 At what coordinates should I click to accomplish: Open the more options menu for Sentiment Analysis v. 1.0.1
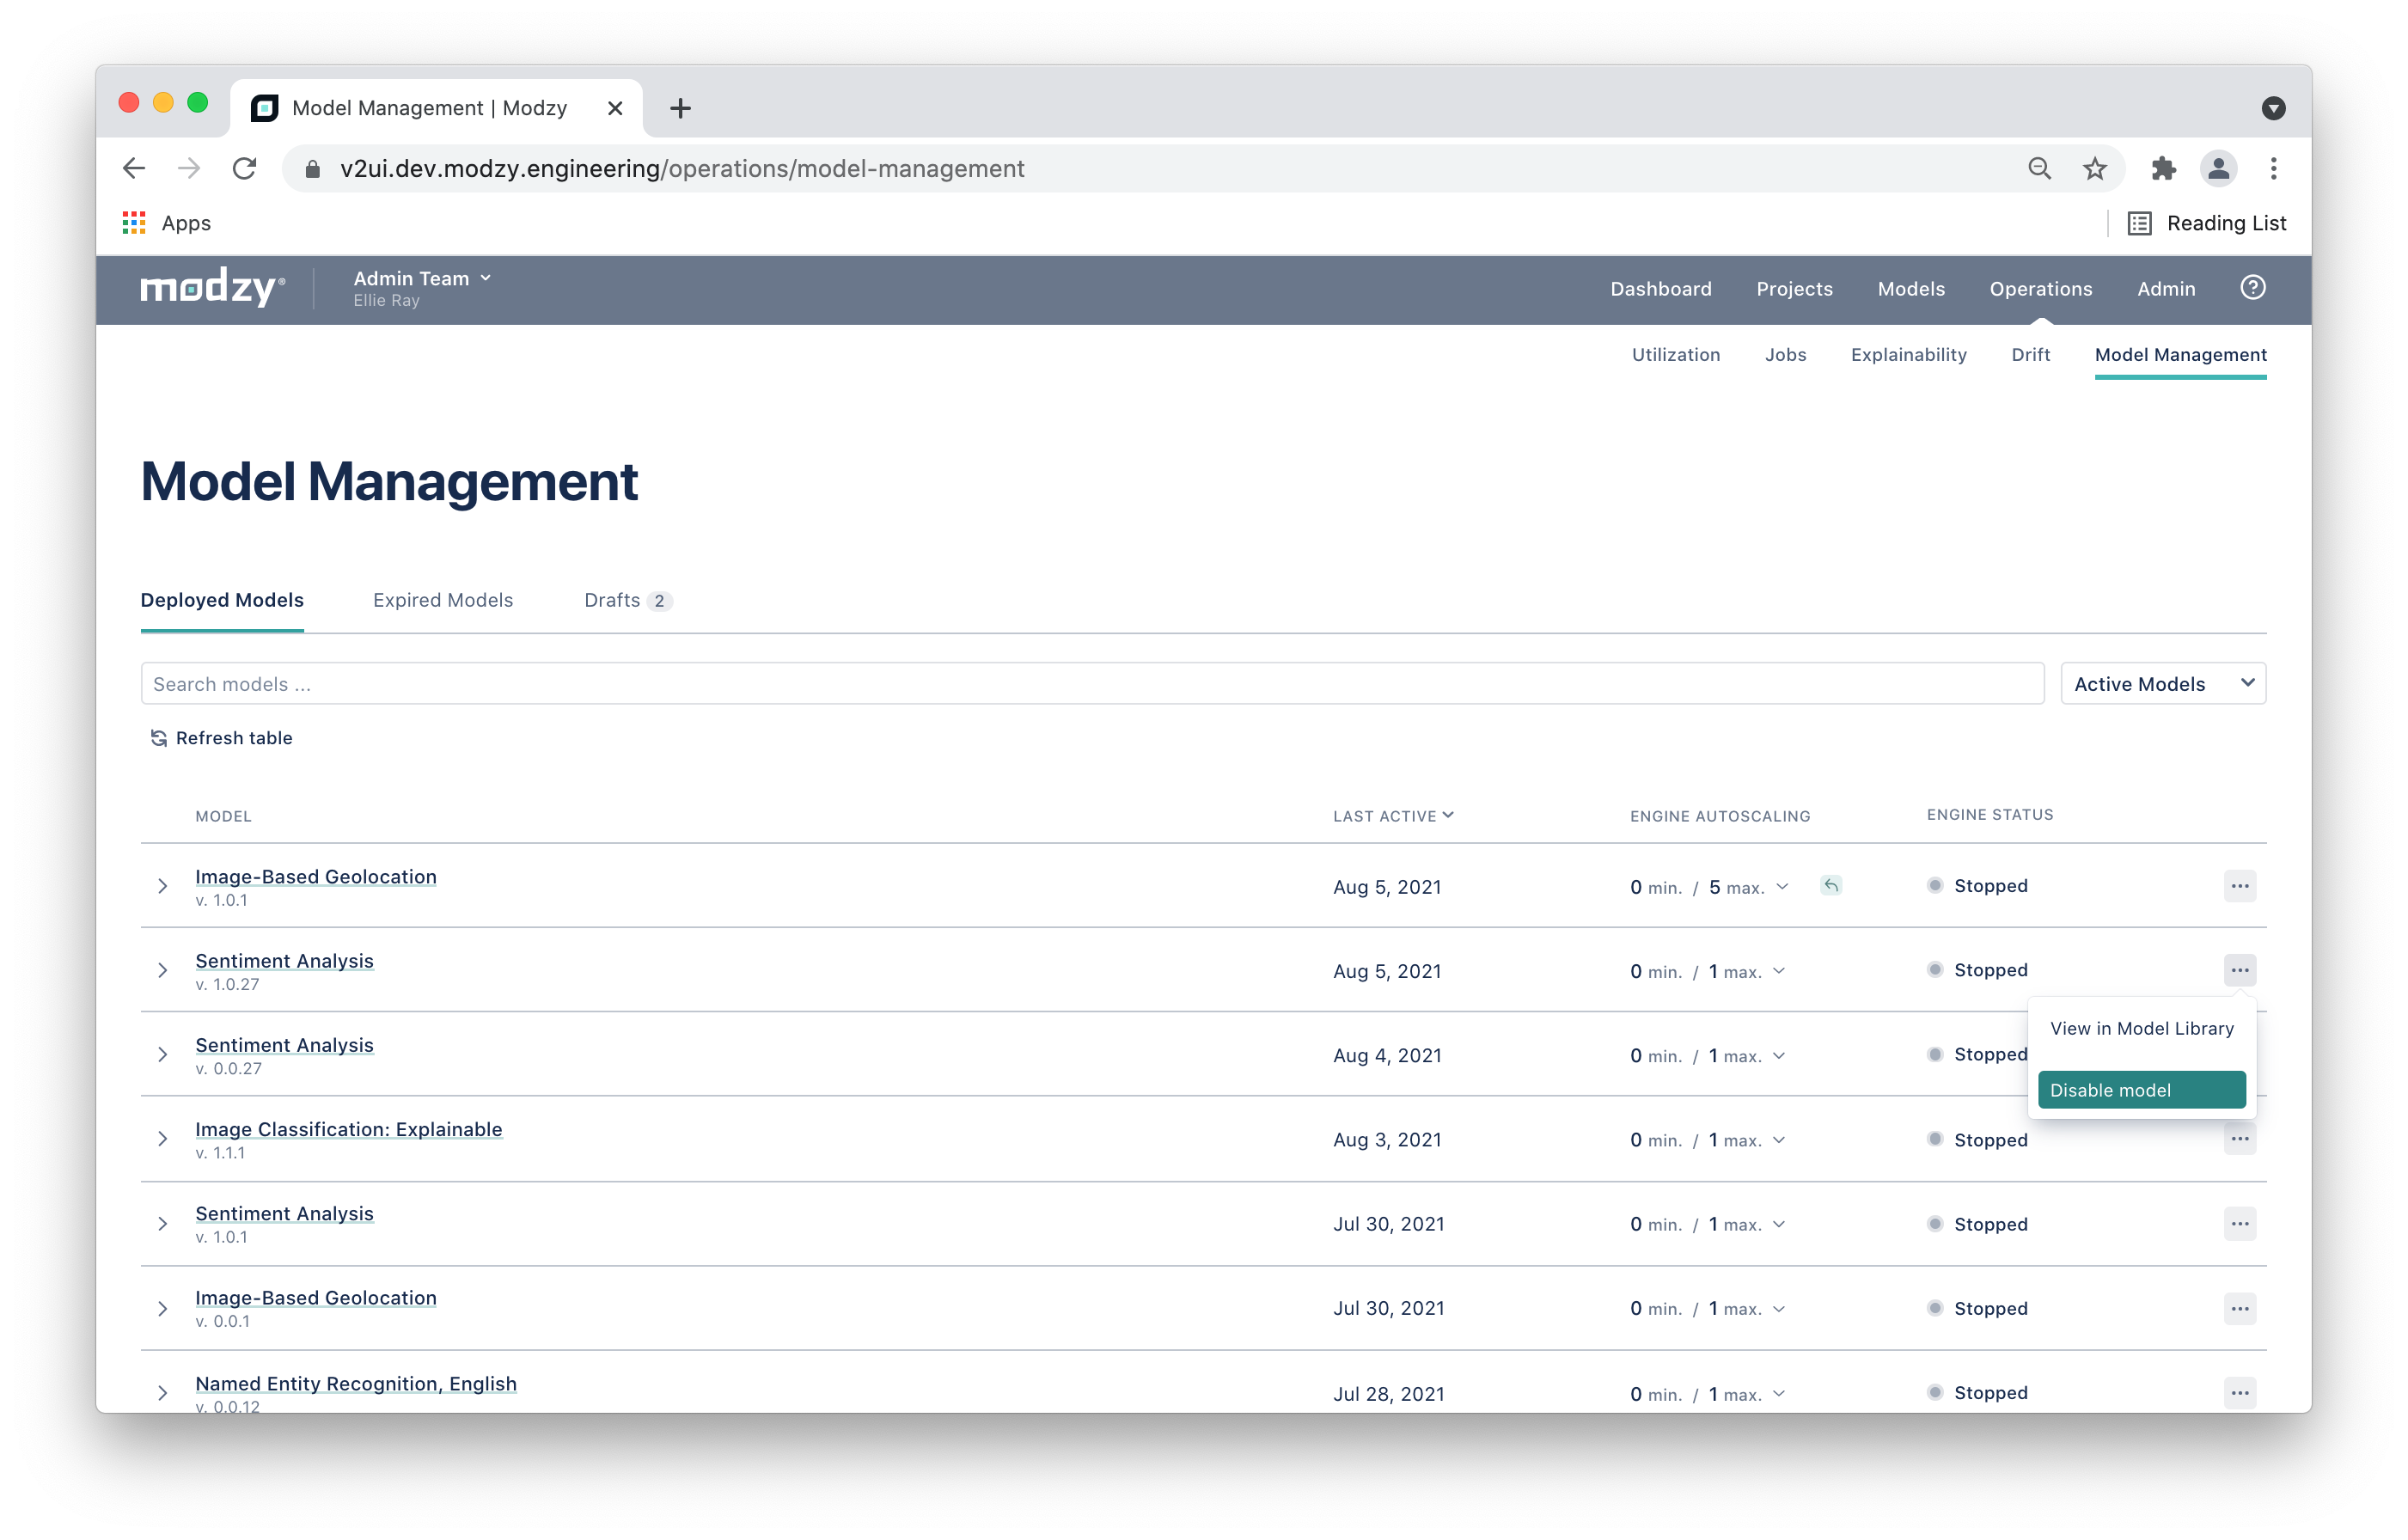[2239, 1224]
